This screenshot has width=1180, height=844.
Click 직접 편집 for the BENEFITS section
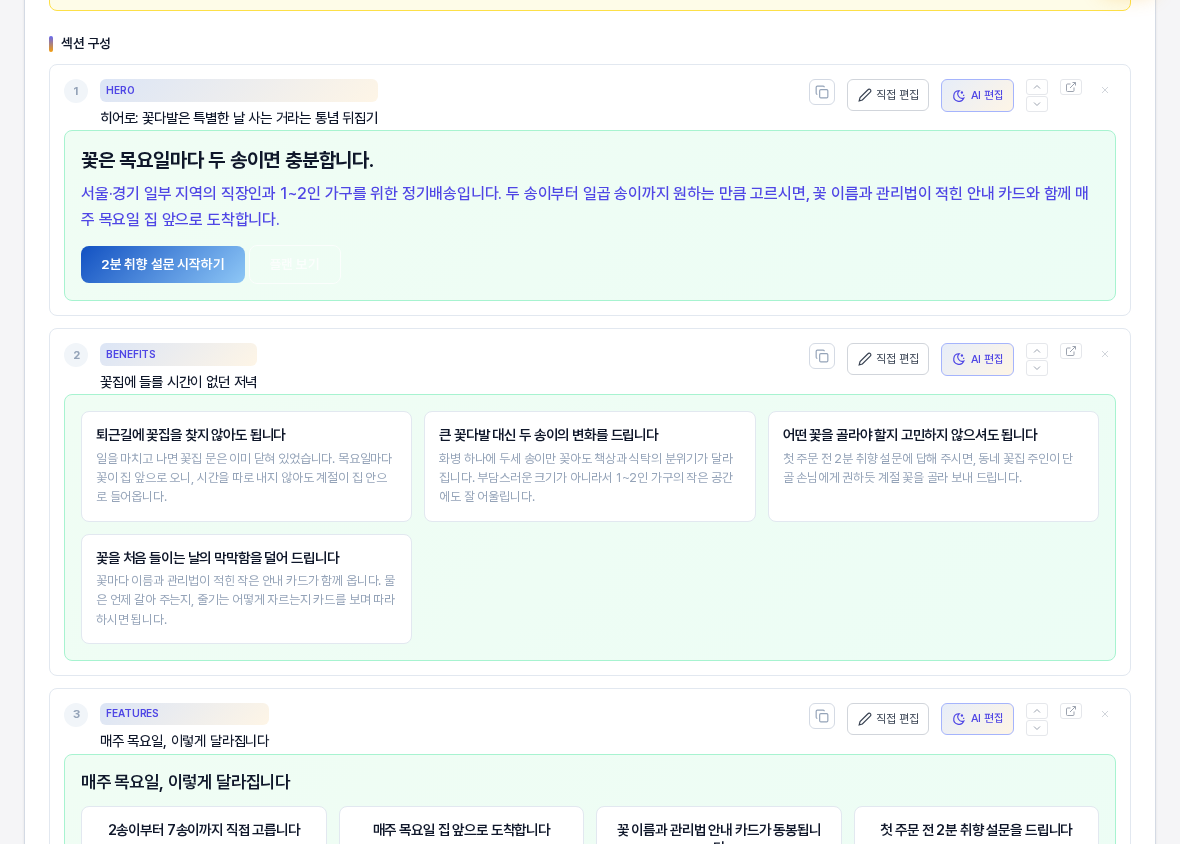pyautogui.click(x=888, y=360)
